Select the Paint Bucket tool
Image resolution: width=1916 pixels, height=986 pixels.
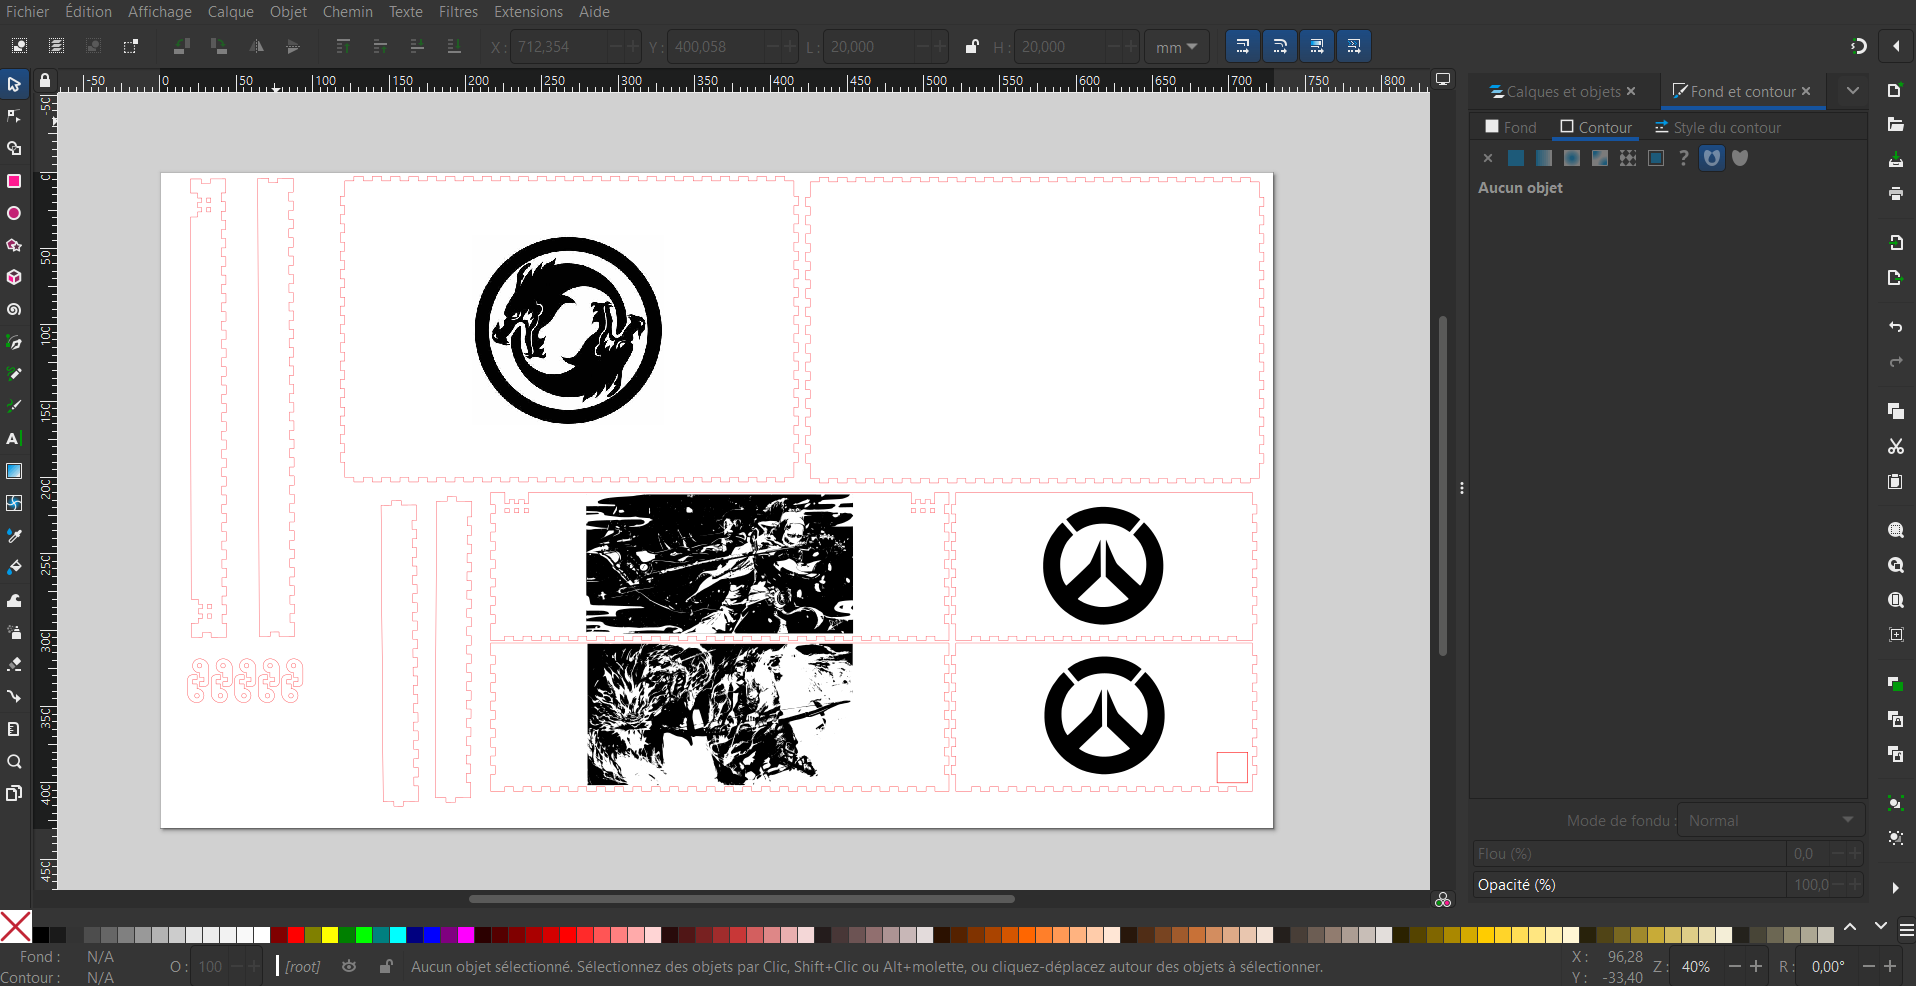14,567
